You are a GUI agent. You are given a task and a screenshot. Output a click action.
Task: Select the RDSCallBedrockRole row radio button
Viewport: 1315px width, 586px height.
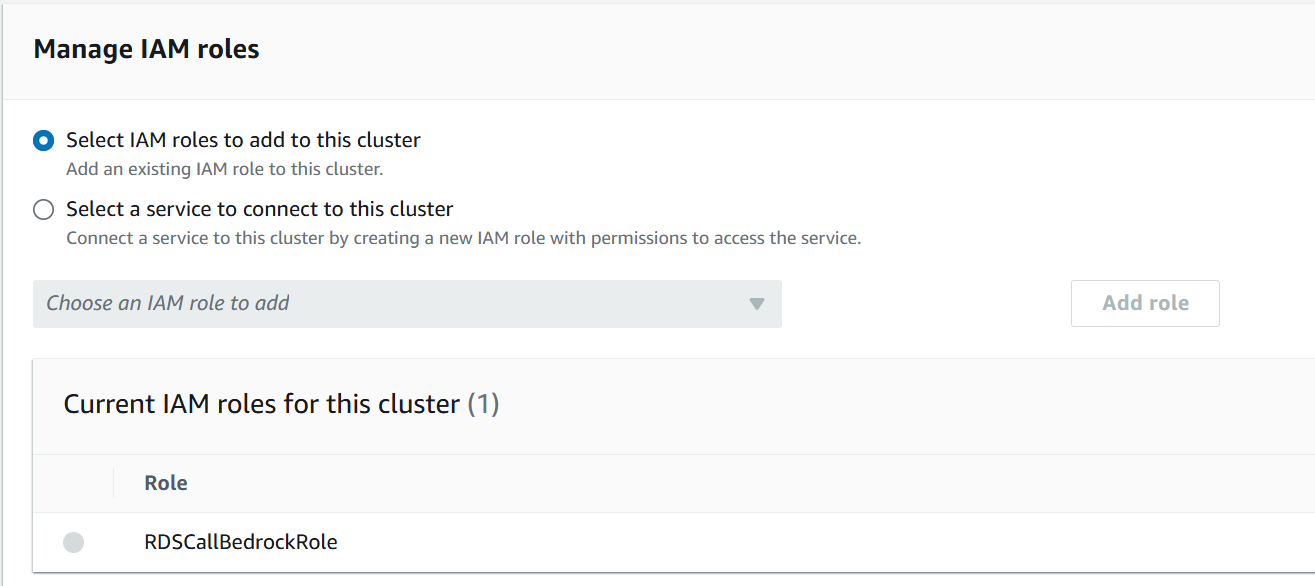pos(73,542)
